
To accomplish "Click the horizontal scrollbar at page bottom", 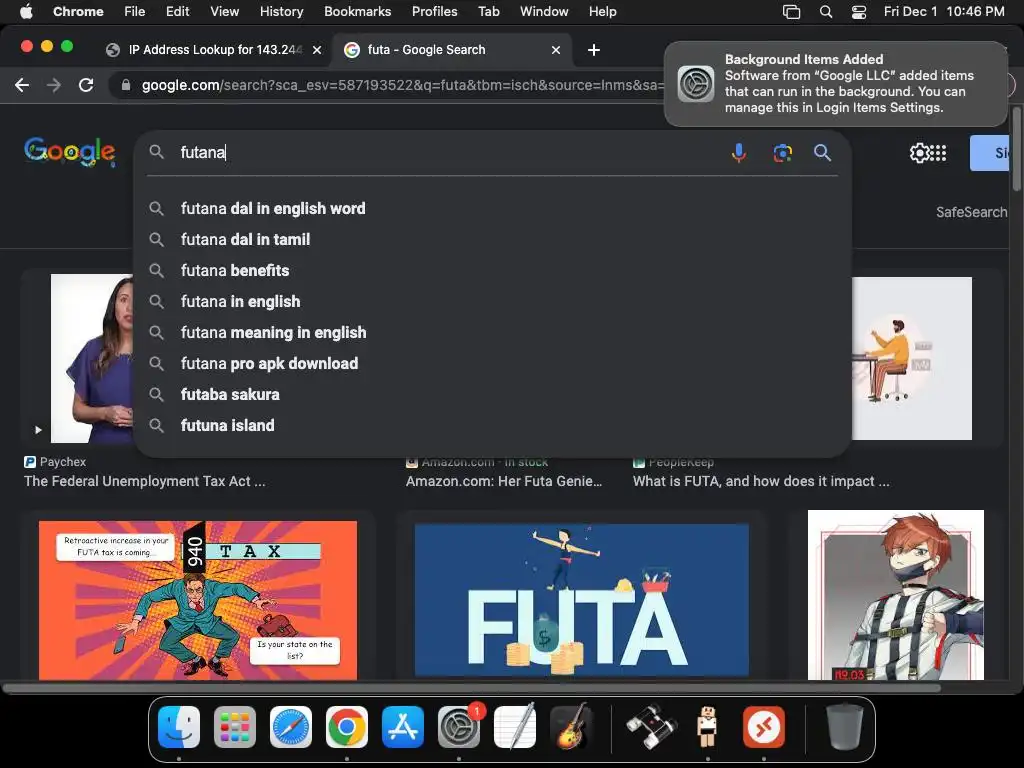I will tap(472, 688).
